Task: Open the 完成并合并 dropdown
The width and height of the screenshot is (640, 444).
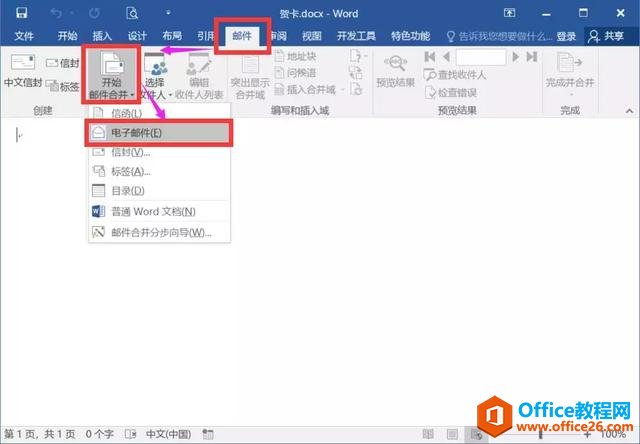Action: pos(570,74)
